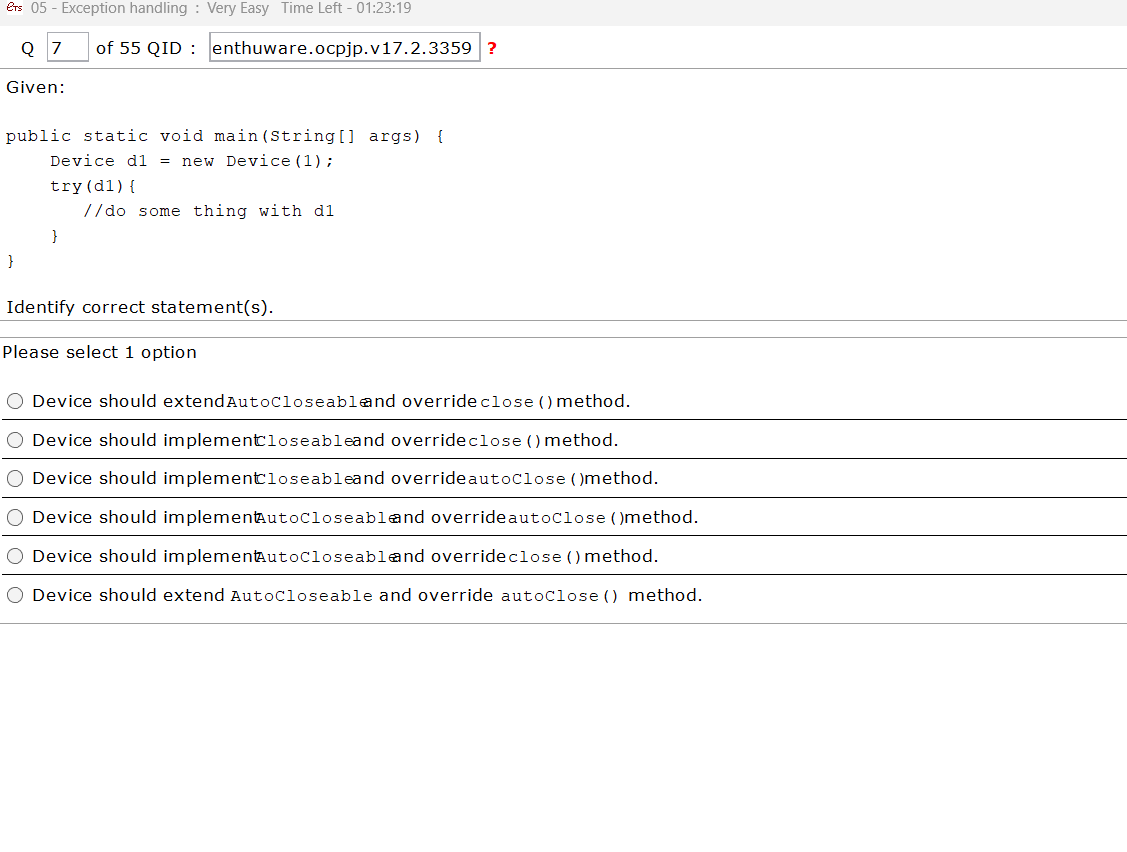Pick option: extend AutoCloseable and override autoClose()
Image resolution: width=1127 pixels, height=852 pixels.
click(15, 596)
